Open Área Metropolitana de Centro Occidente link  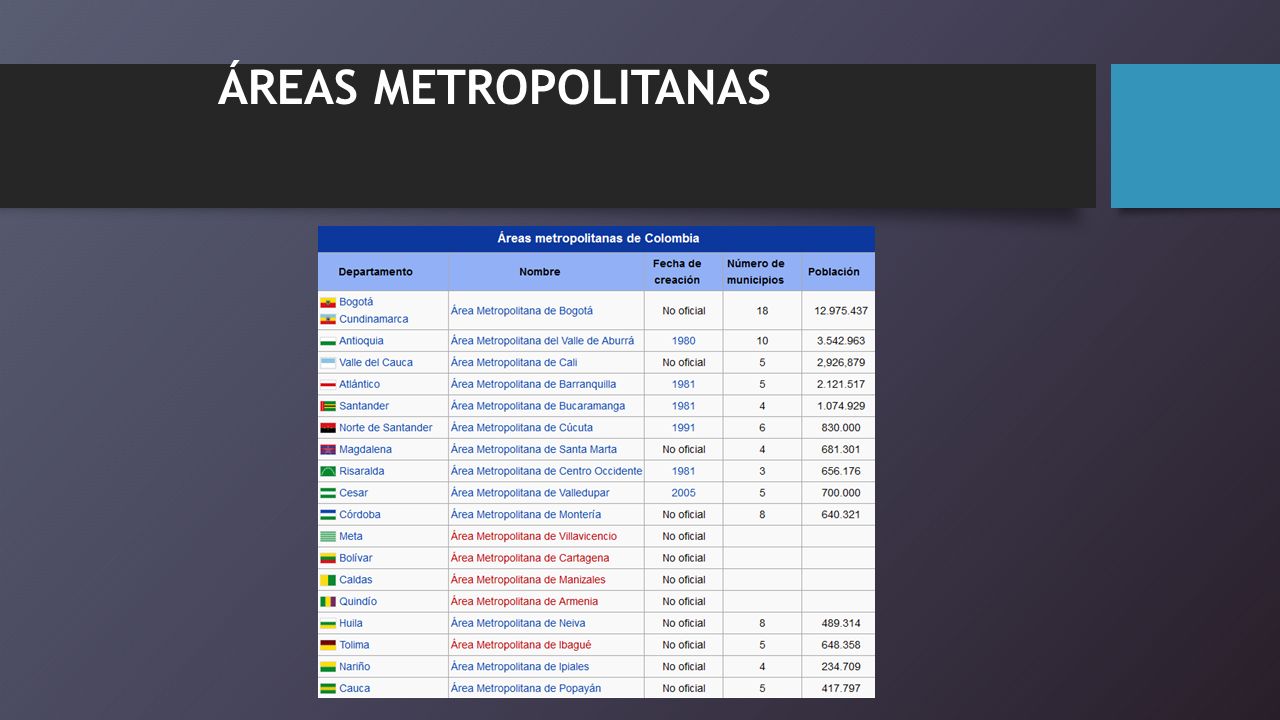[x=547, y=471]
